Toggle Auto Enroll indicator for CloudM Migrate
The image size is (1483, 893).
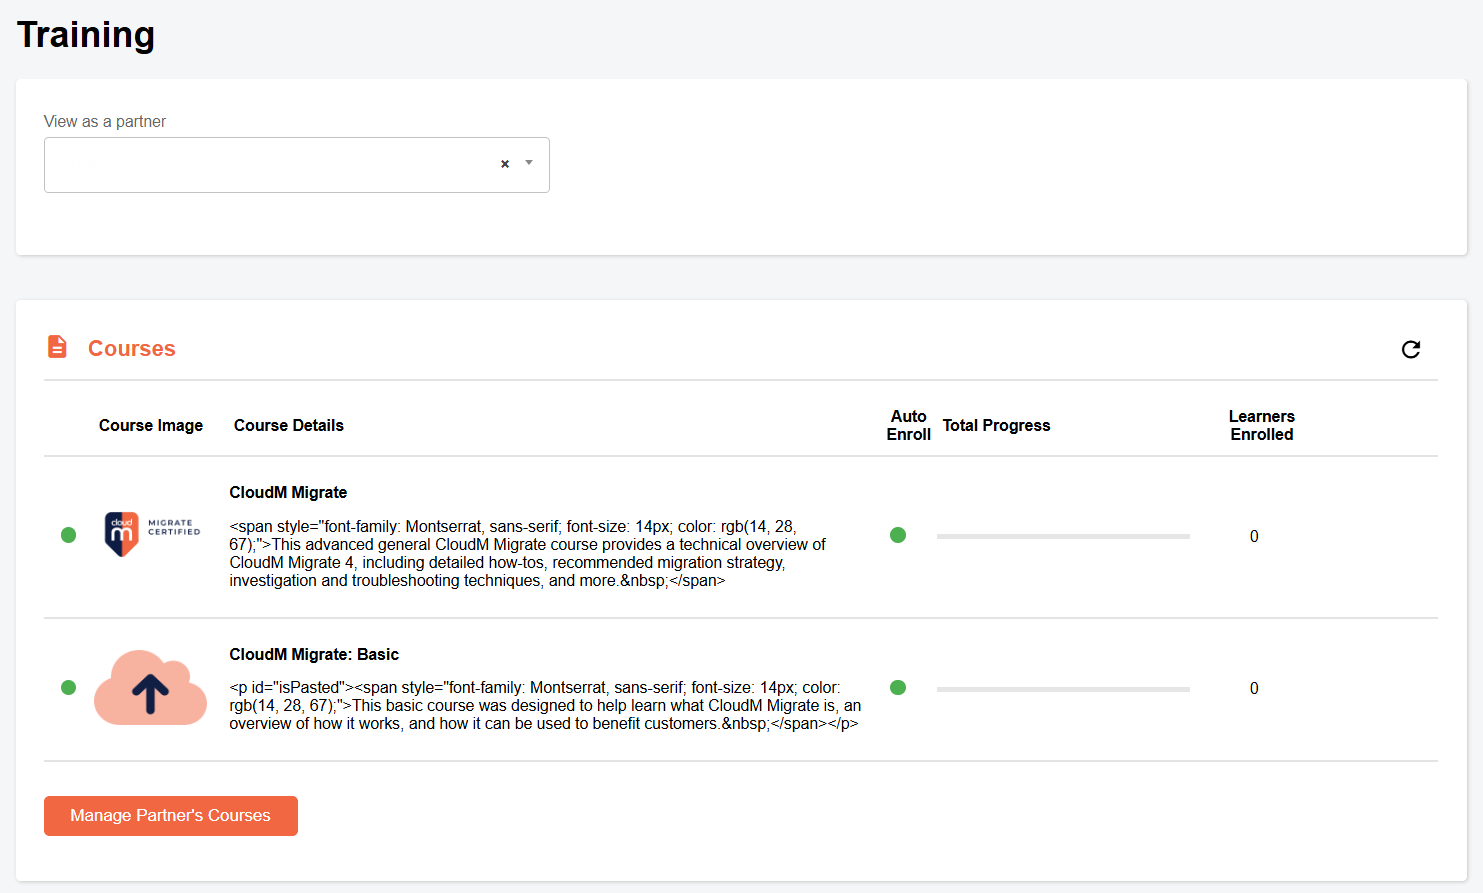tap(898, 535)
